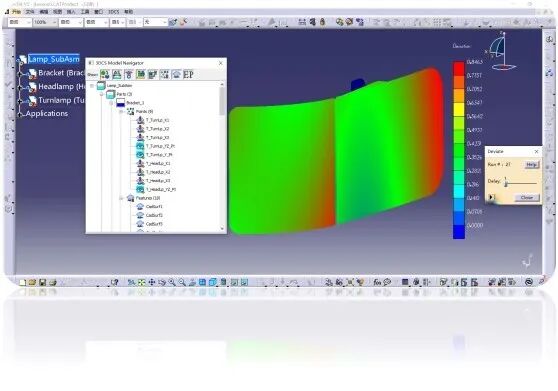This screenshot has width=558, height=391.
Task: Click the third Show filter icon in Model Navigator
Action: click(x=129, y=74)
